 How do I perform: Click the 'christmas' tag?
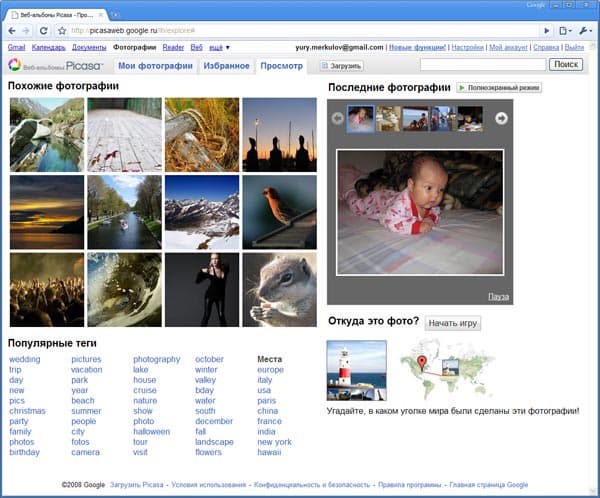(27, 411)
